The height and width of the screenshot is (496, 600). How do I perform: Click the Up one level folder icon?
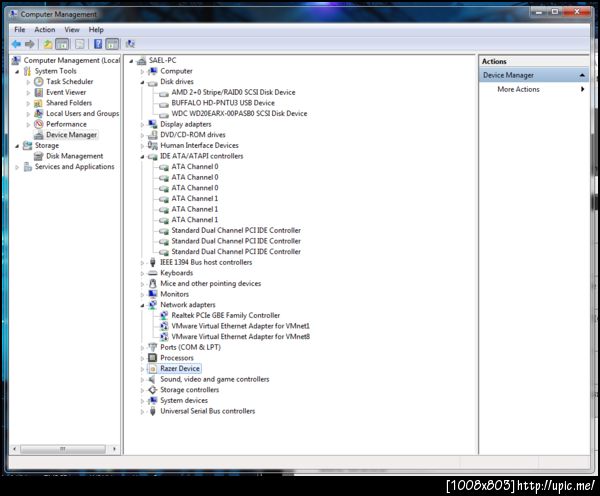pyautogui.click(x=47, y=44)
